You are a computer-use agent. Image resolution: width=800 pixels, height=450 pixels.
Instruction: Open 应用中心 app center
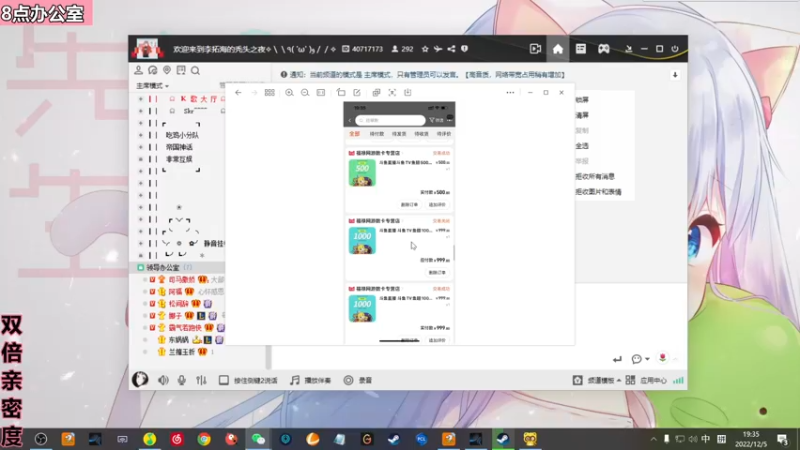[646, 381]
